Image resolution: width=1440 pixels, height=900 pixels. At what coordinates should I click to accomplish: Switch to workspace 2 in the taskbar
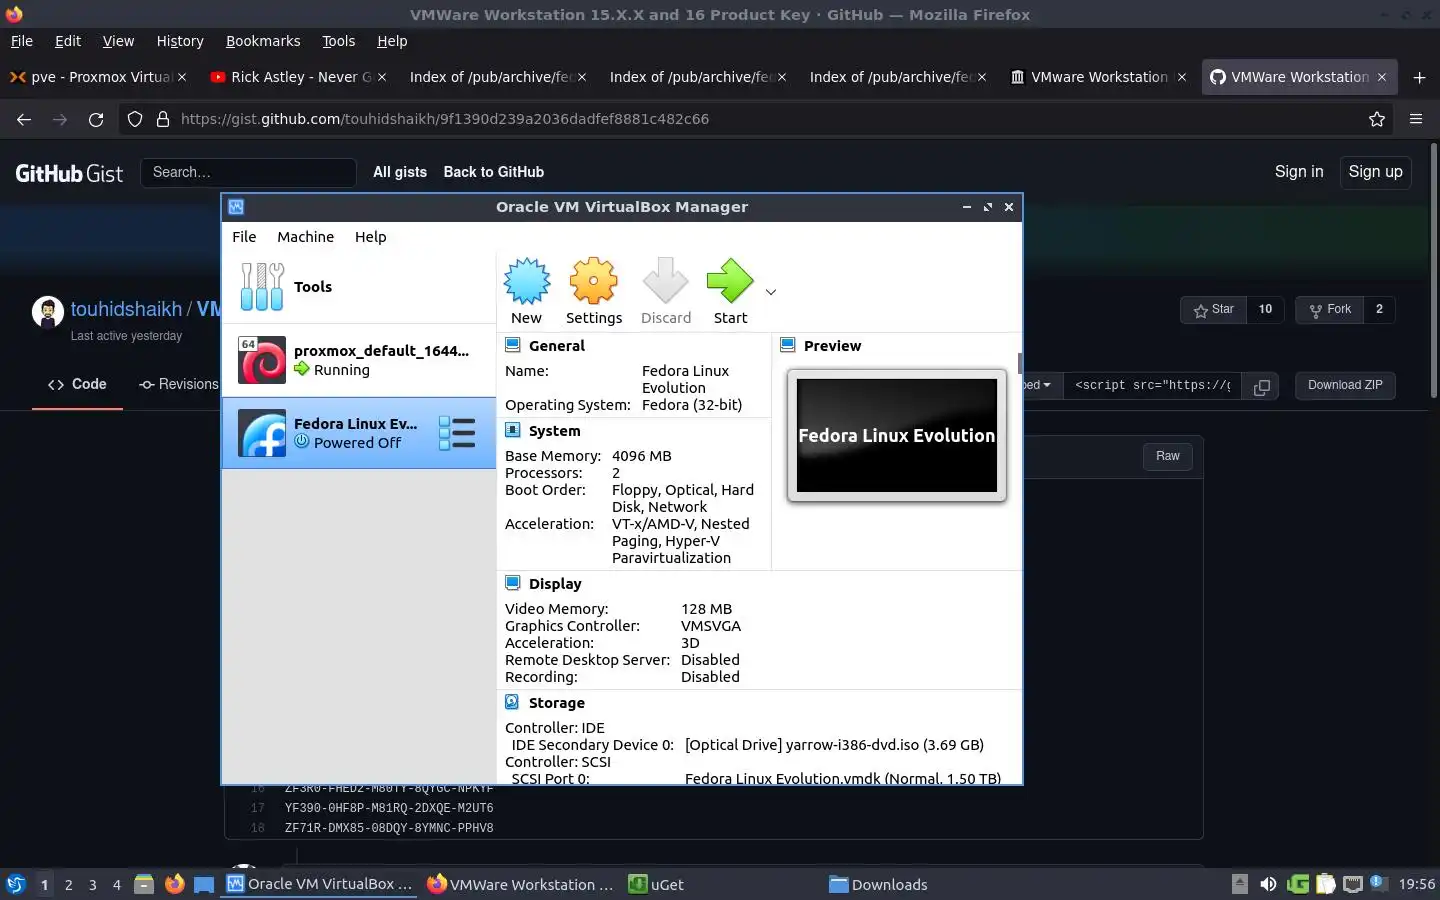pos(68,885)
